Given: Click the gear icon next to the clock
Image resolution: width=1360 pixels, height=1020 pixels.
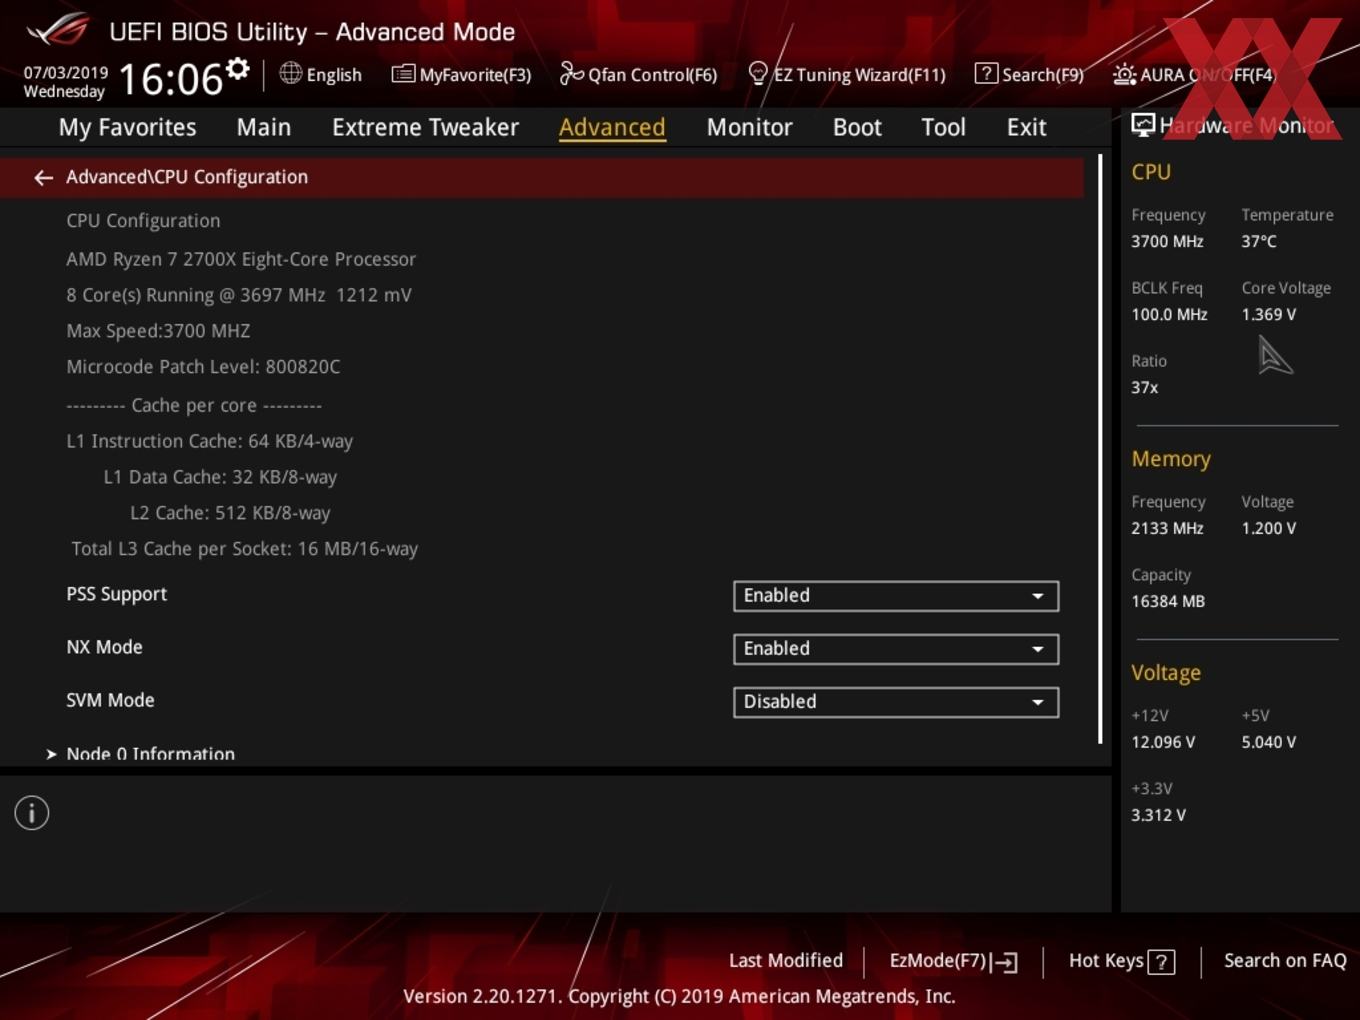Looking at the screenshot, I should pos(237,68).
